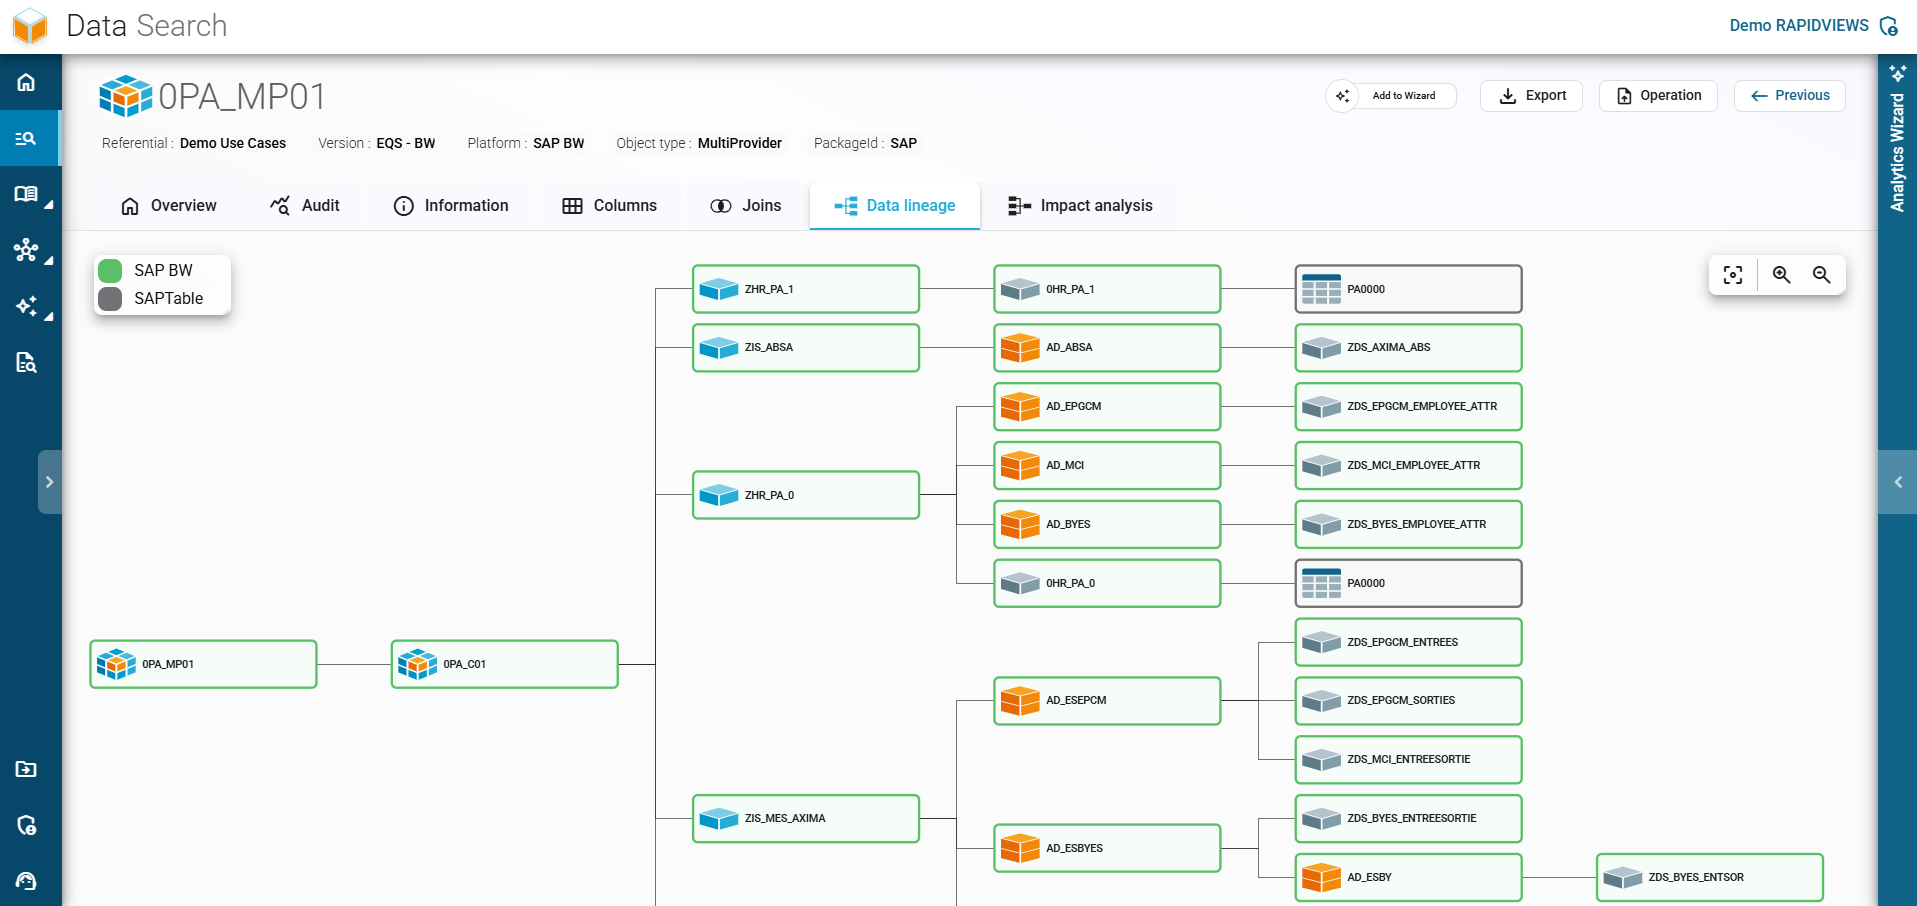Viewport: 1917px width, 906px height.
Task: Zoom in on the lineage diagram
Action: point(1781,275)
